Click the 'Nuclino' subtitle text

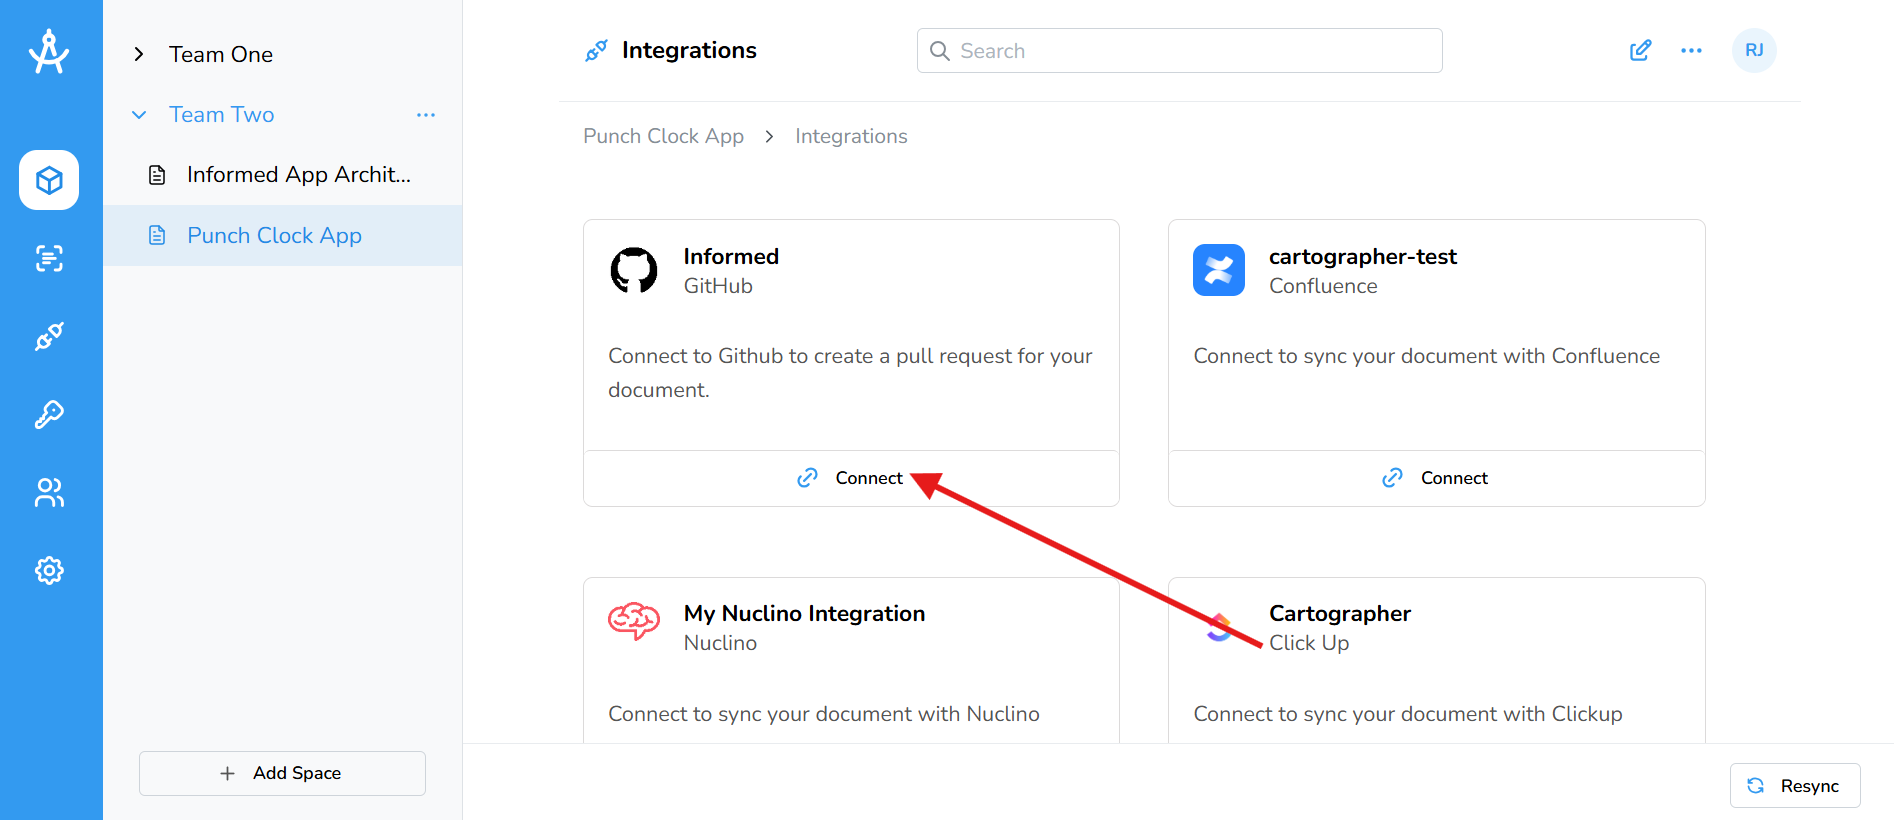[720, 643]
